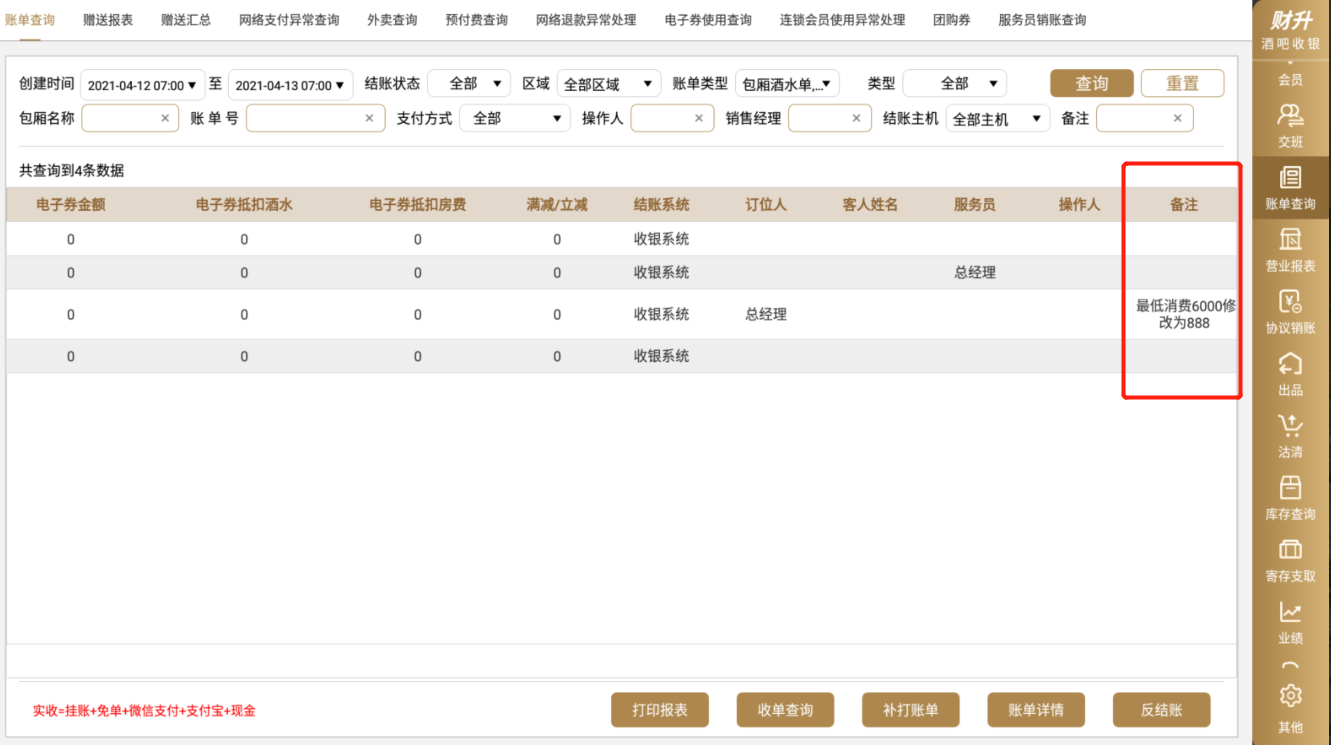The height and width of the screenshot is (745, 1331).
Task: Open the 协议销账 sidebar icon
Action: pos(1290,302)
